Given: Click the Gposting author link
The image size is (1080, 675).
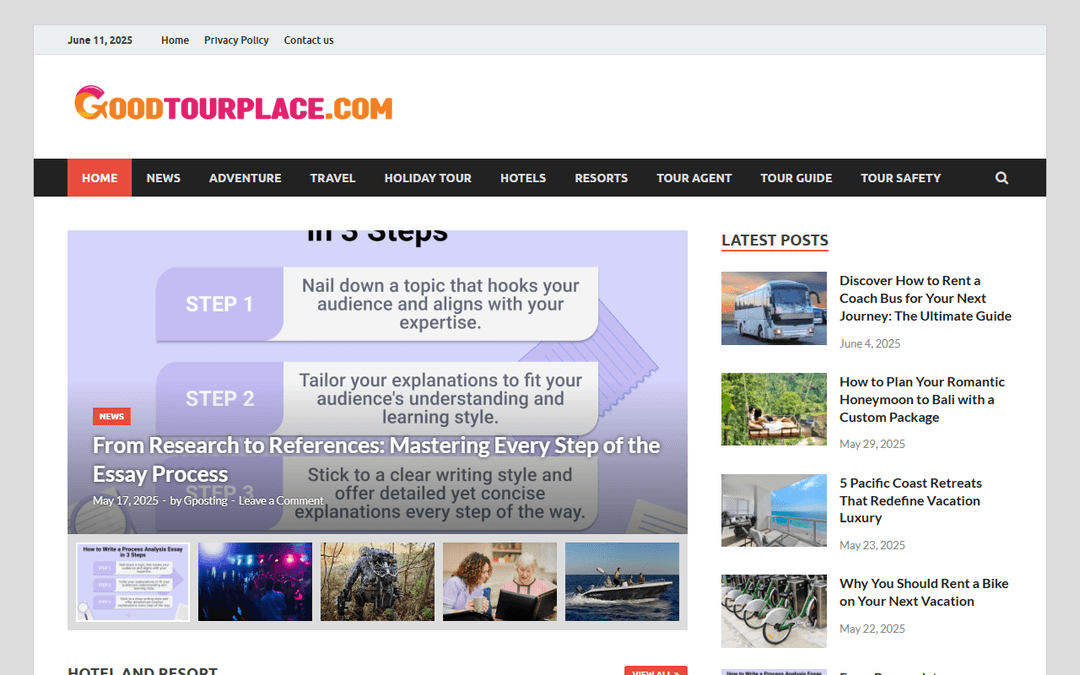Looking at the screenshot, I should [x=205, y=501].
